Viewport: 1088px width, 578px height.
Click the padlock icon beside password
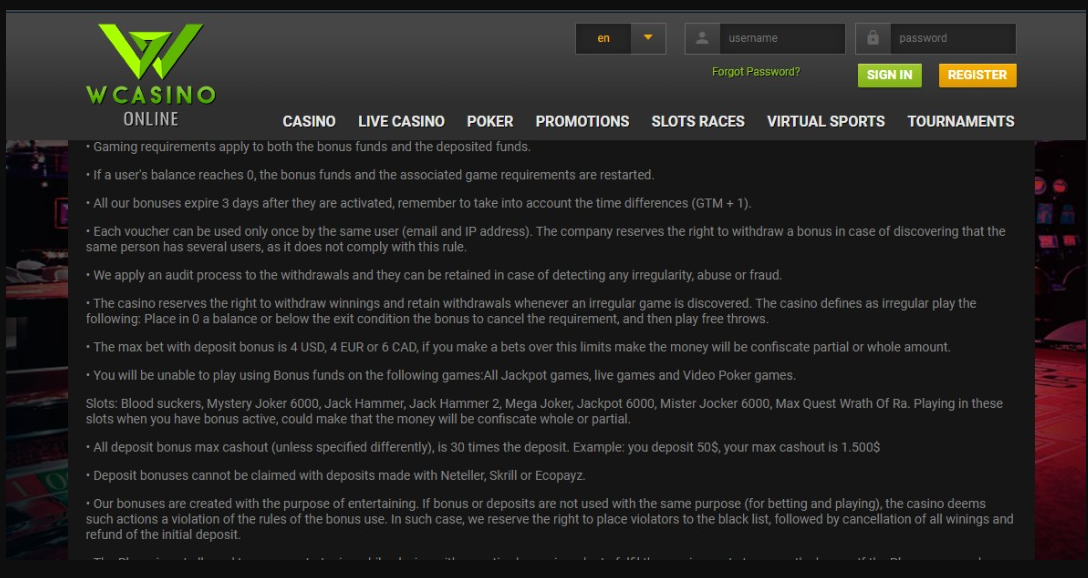point(873,38)
